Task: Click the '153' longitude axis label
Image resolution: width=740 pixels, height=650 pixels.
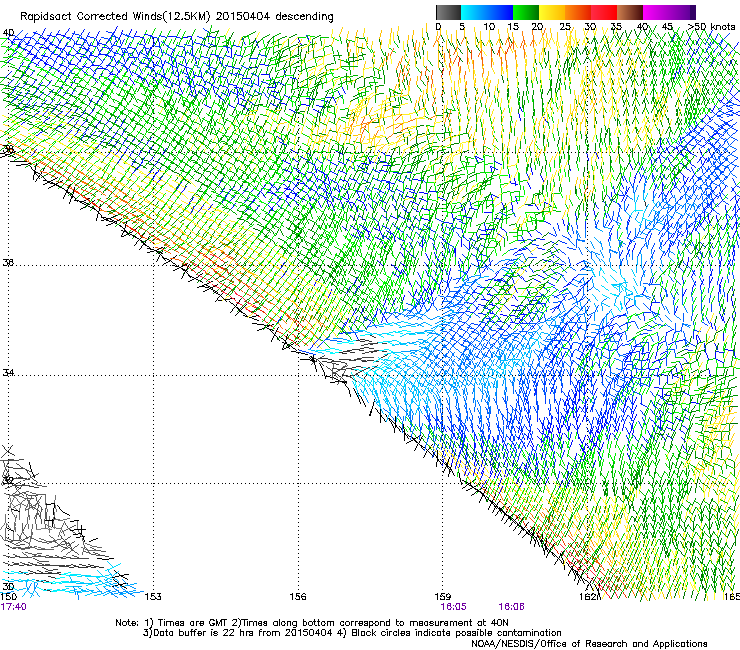Action: pos(153,597)
